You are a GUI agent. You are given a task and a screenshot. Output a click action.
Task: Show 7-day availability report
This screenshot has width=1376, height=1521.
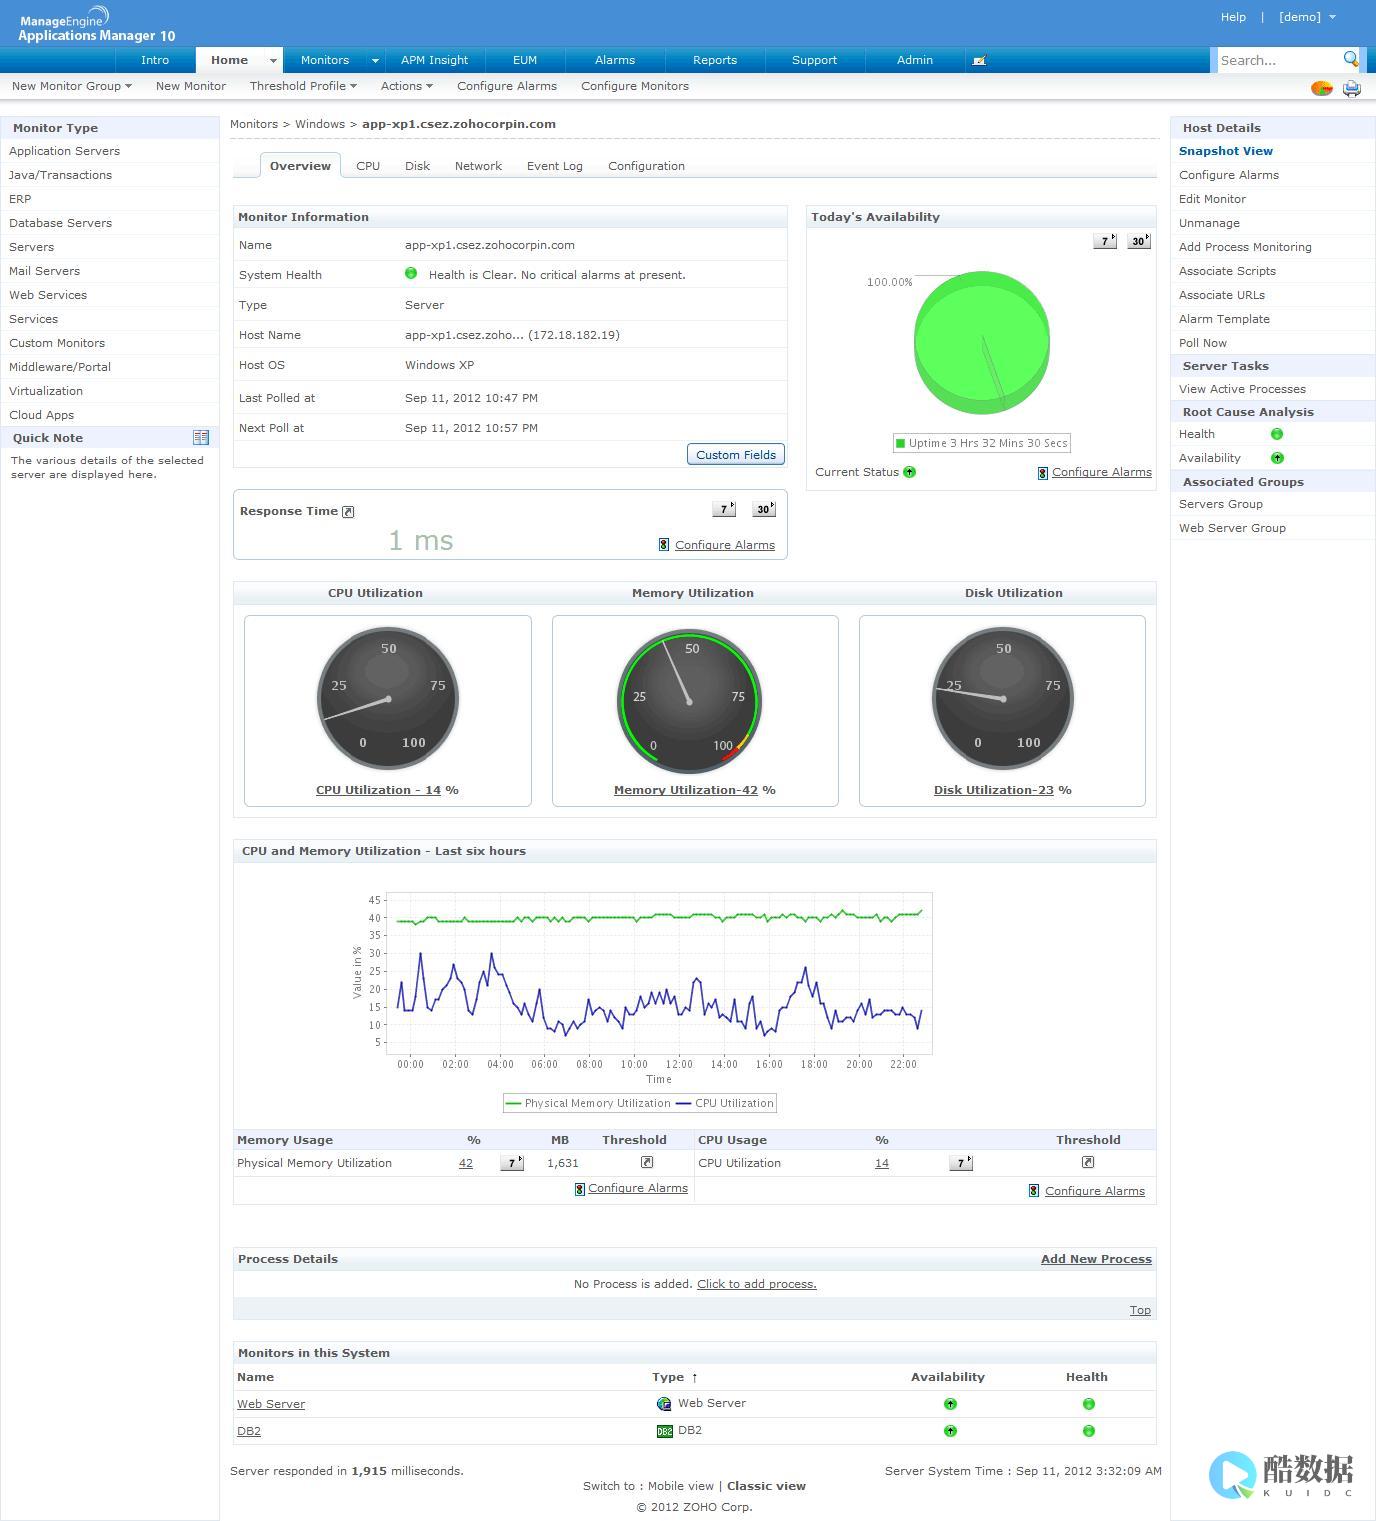[1105, 241]
